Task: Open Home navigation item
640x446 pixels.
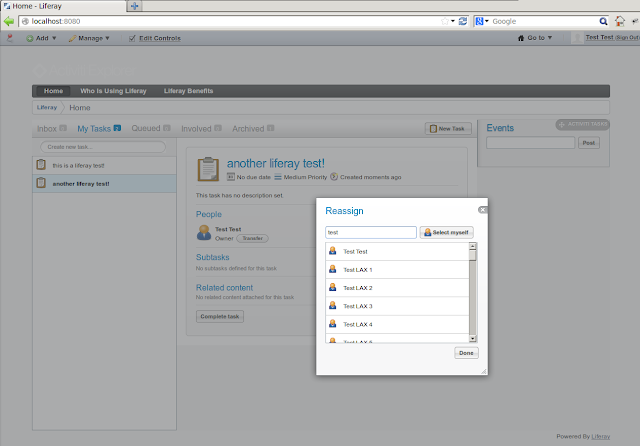Action: coord(53,91)
